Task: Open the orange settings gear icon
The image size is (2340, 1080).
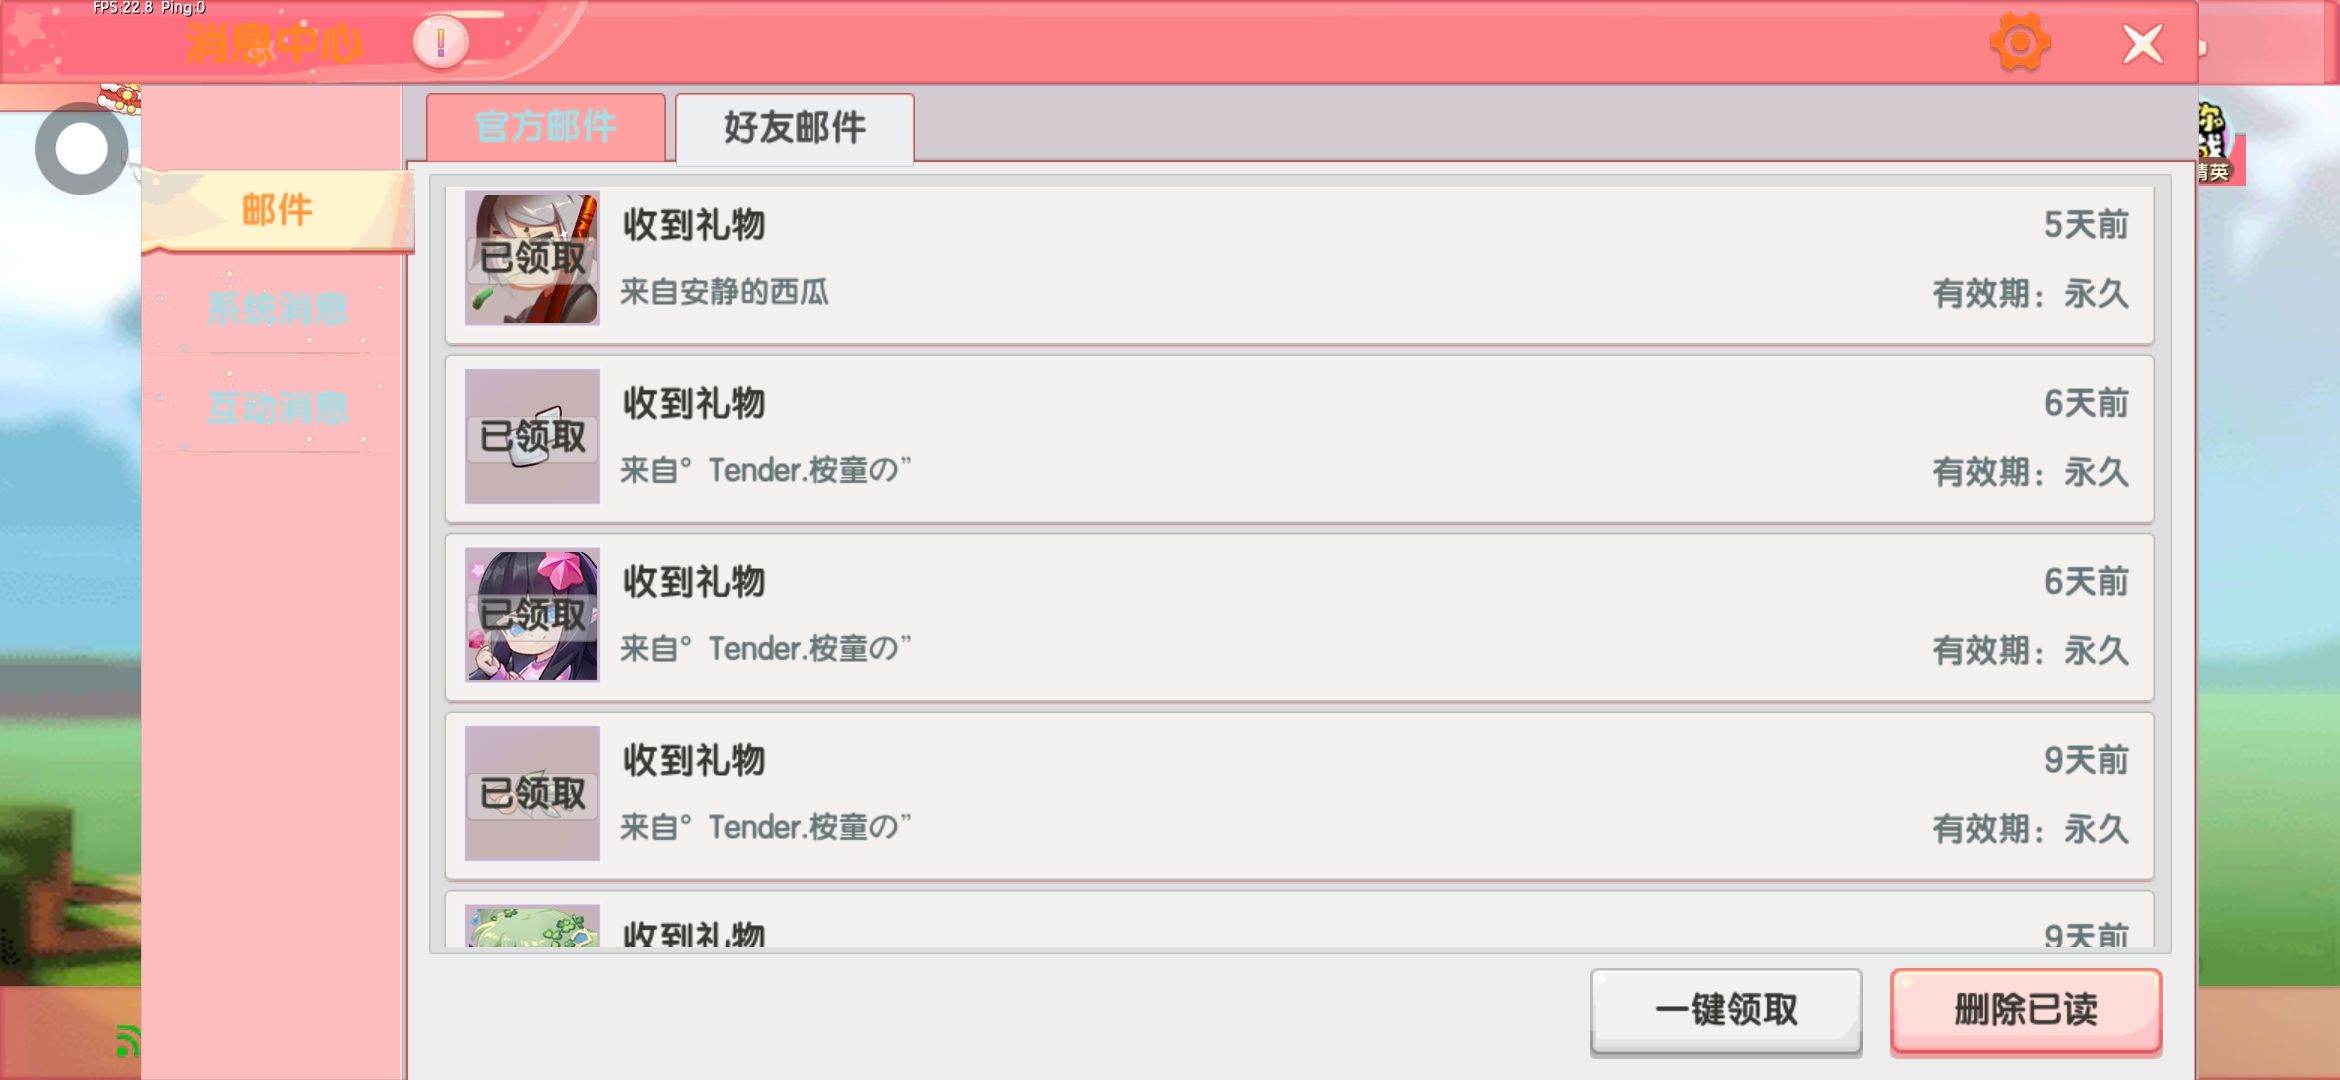Action: 2019,43
